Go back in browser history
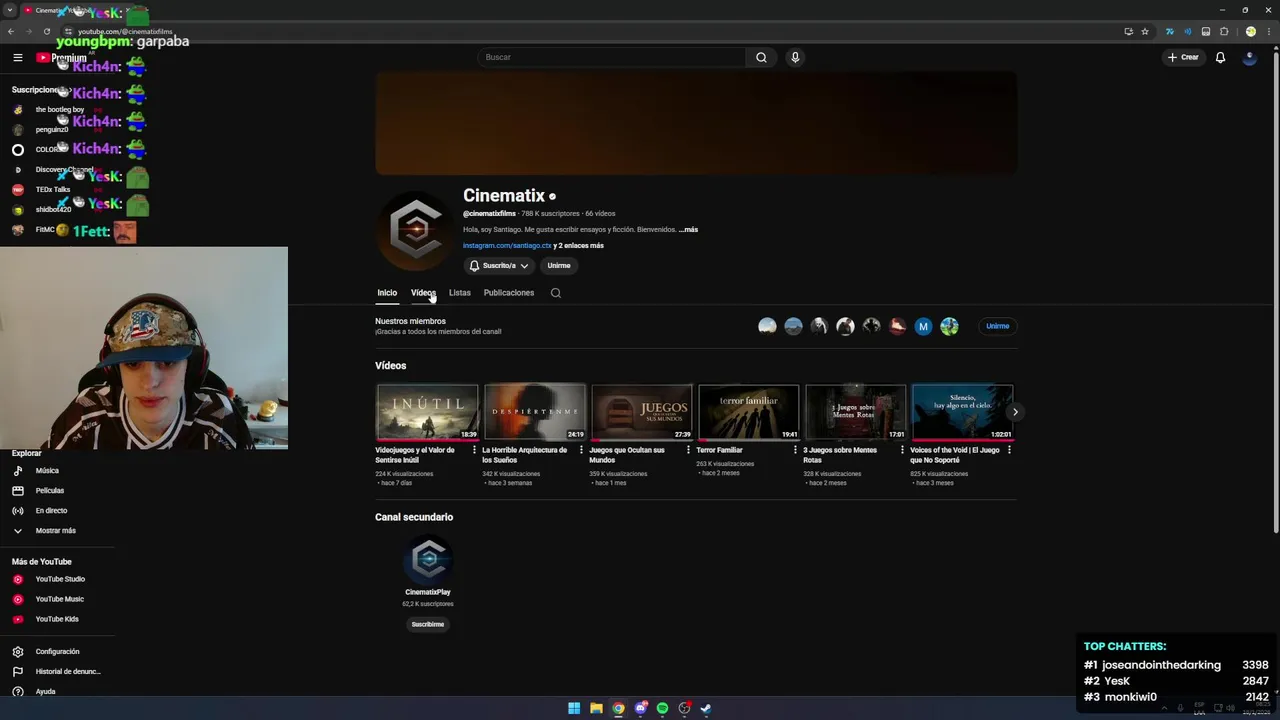Image resolution: width=1280 pixels, height=720 pixels. point(11,31)
